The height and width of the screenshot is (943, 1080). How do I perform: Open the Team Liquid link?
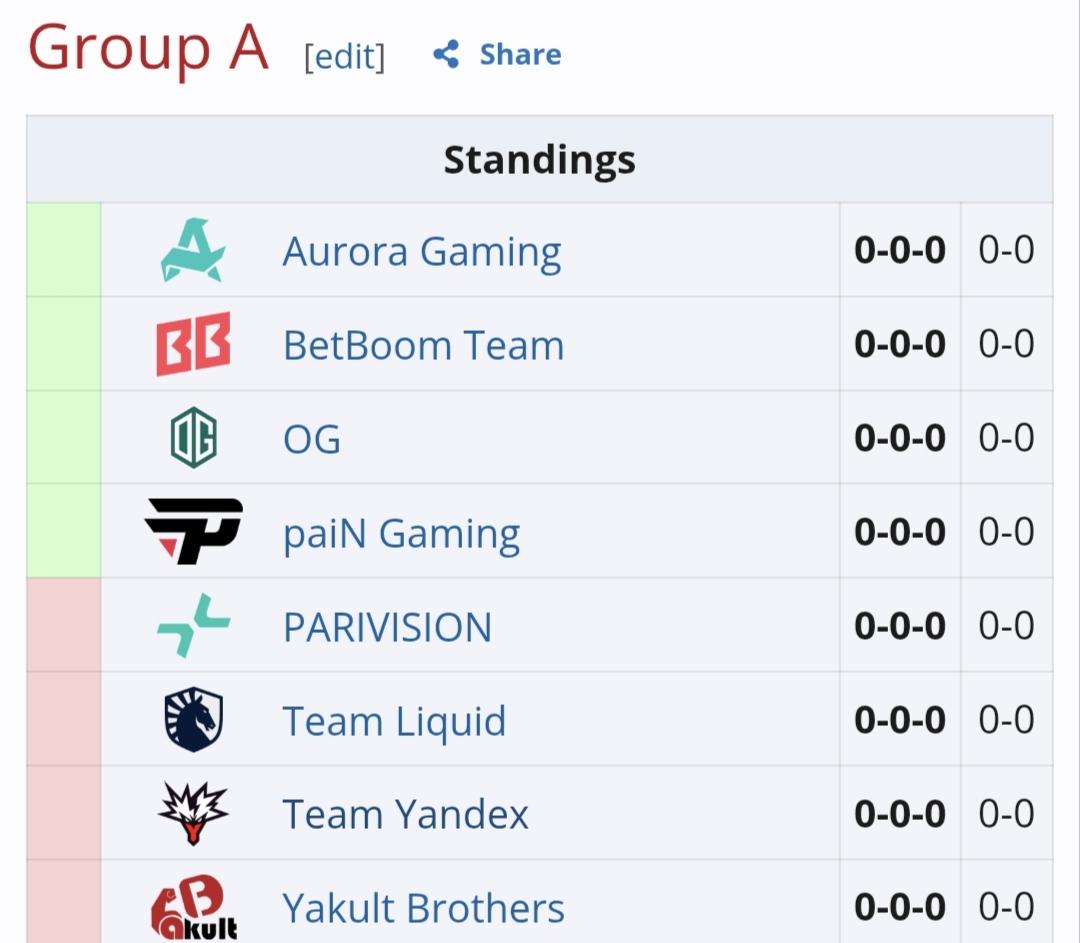tap(394, 721)
